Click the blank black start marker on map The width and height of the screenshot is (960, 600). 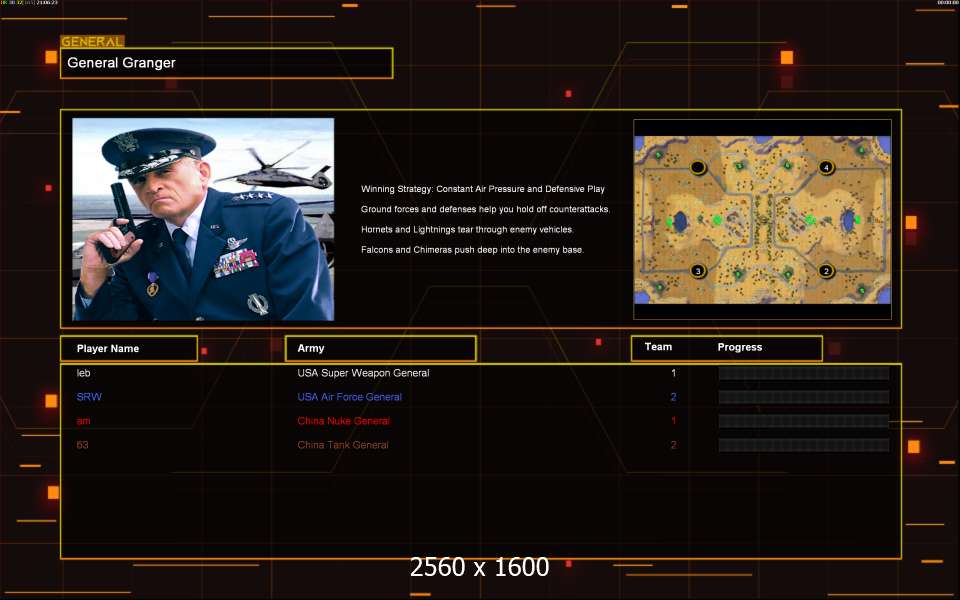pyautogui.click(x=698, y=167)
